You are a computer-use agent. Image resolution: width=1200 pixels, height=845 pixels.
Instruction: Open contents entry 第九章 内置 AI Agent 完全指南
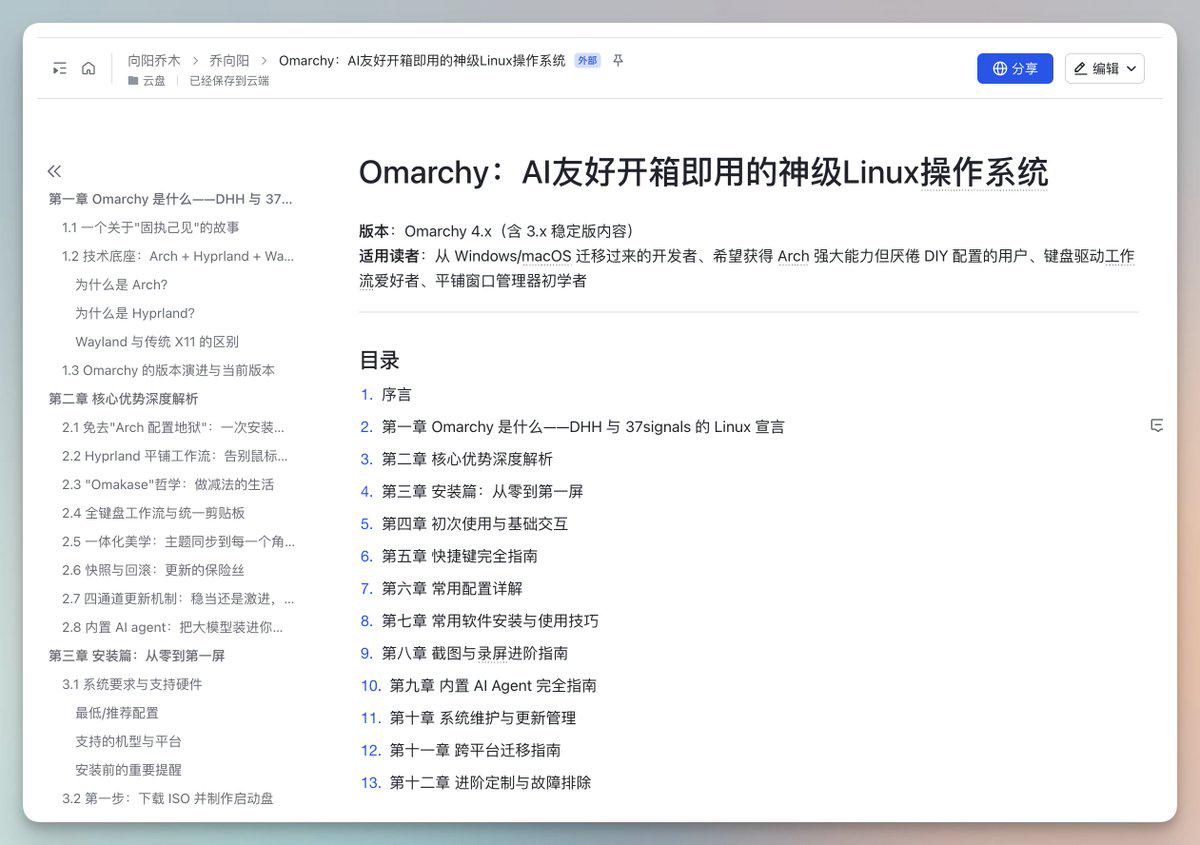pyautogui.click(x=493, y=685)
